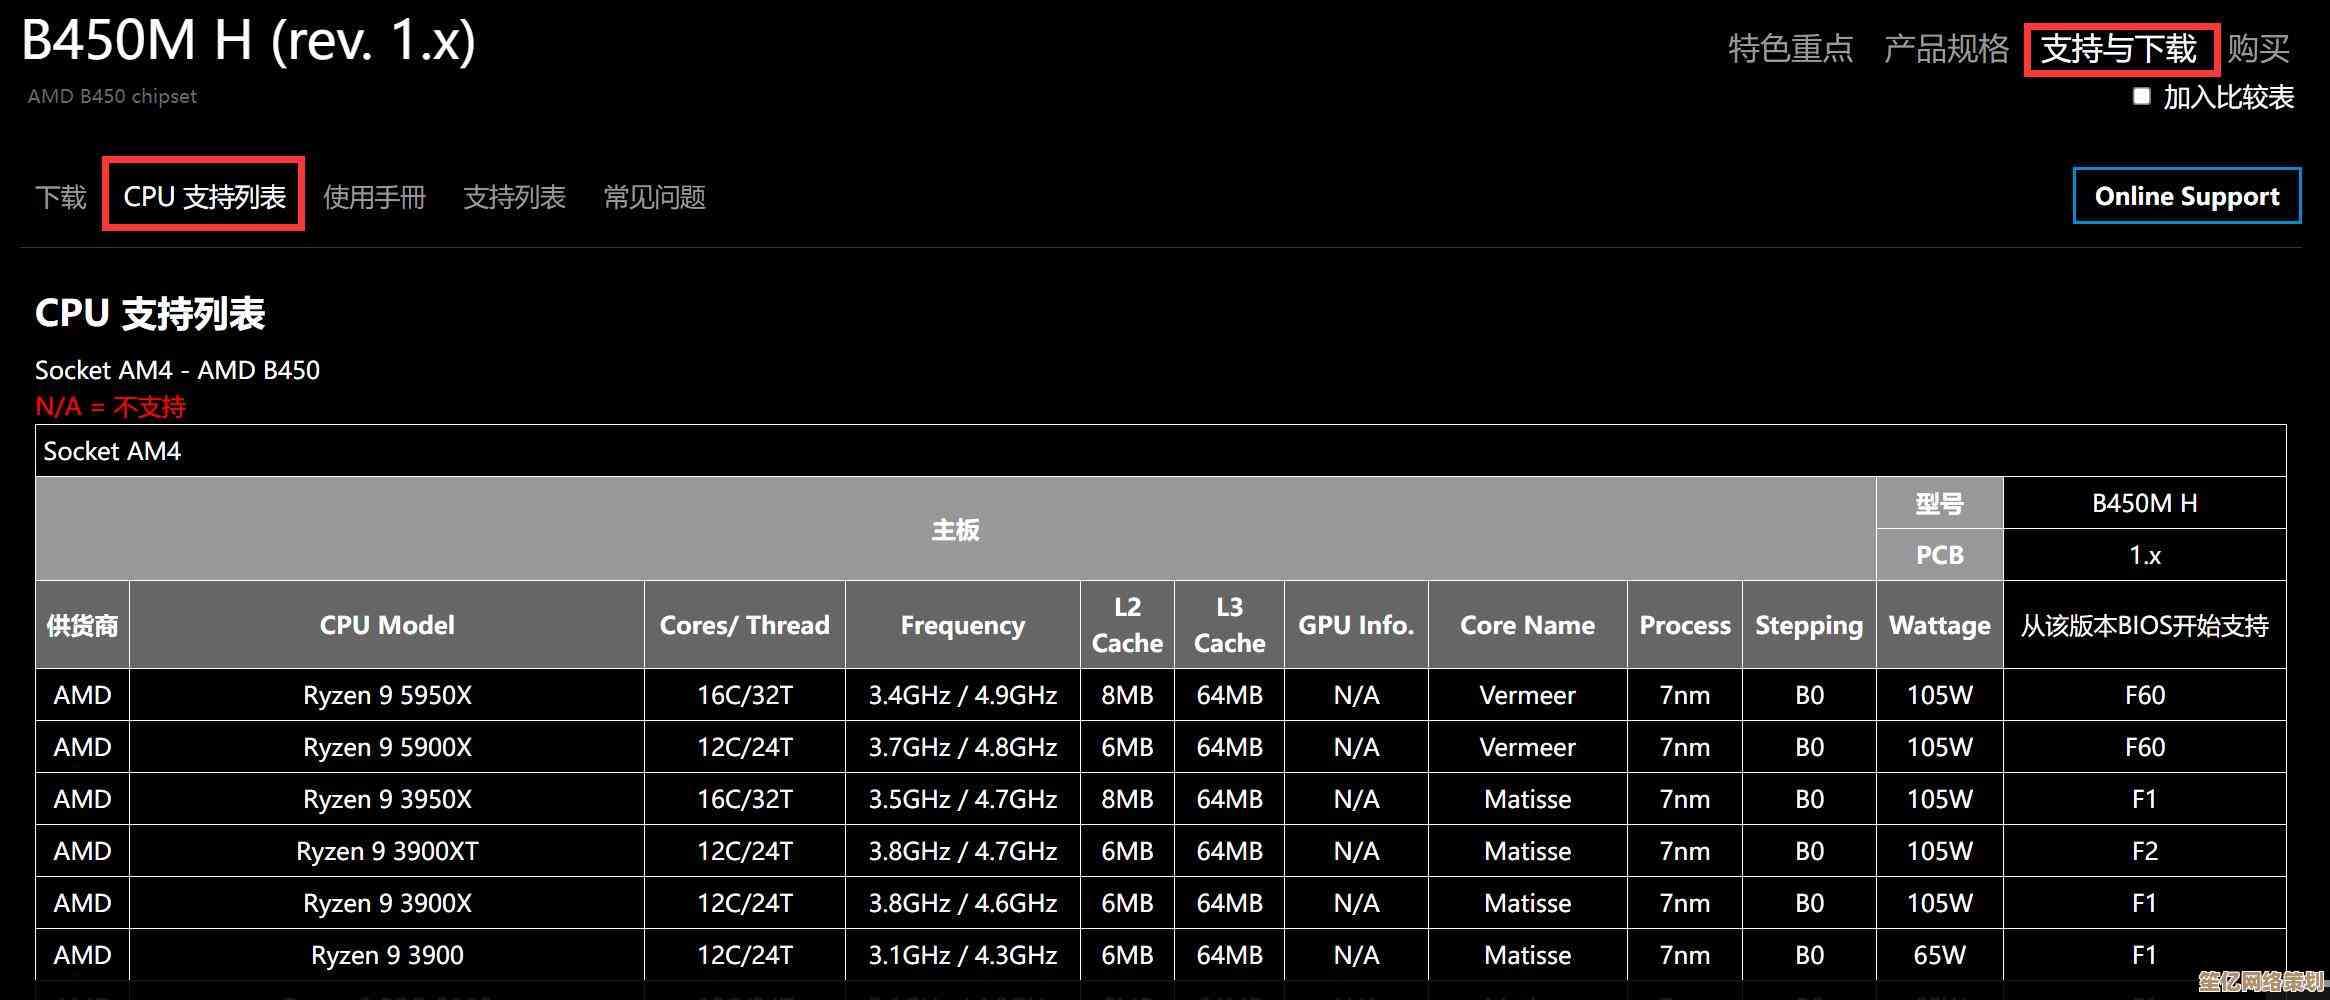Open the 使用手冊 tab
Image resolution: width=2330 pixels, height=1000 pixels.
pyautogui.click(x=374, y=197)
